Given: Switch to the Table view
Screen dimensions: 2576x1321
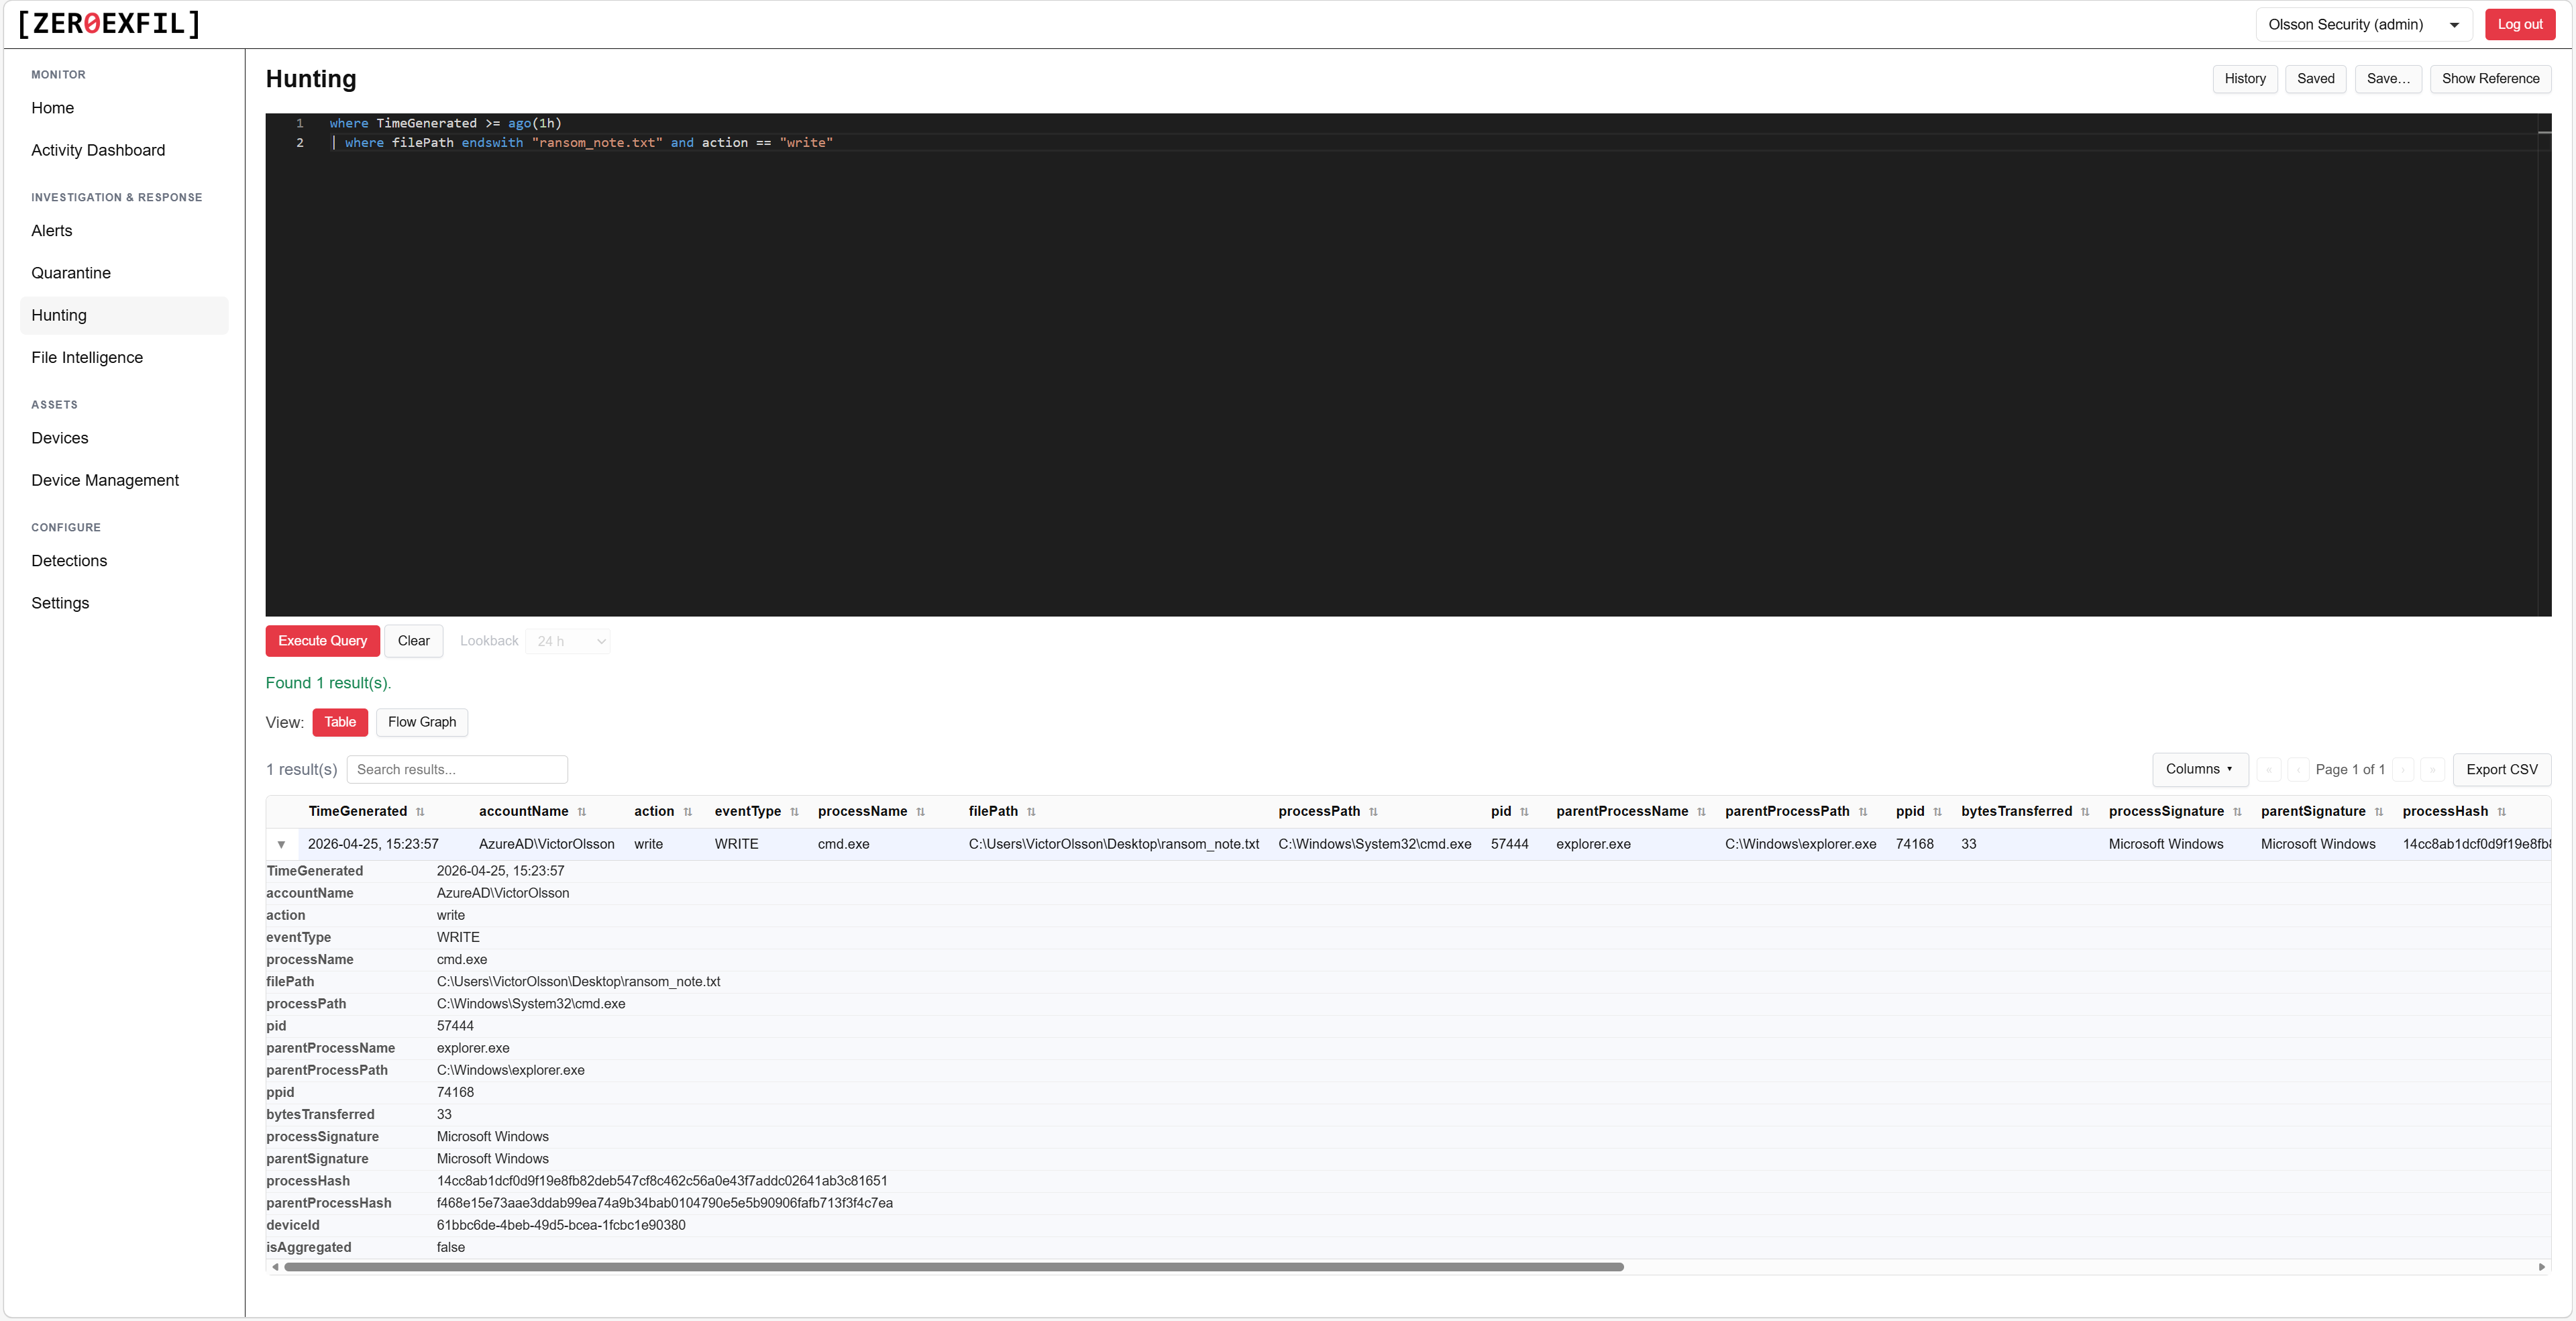Looking at the screenshot, I should tap(340, 722).
